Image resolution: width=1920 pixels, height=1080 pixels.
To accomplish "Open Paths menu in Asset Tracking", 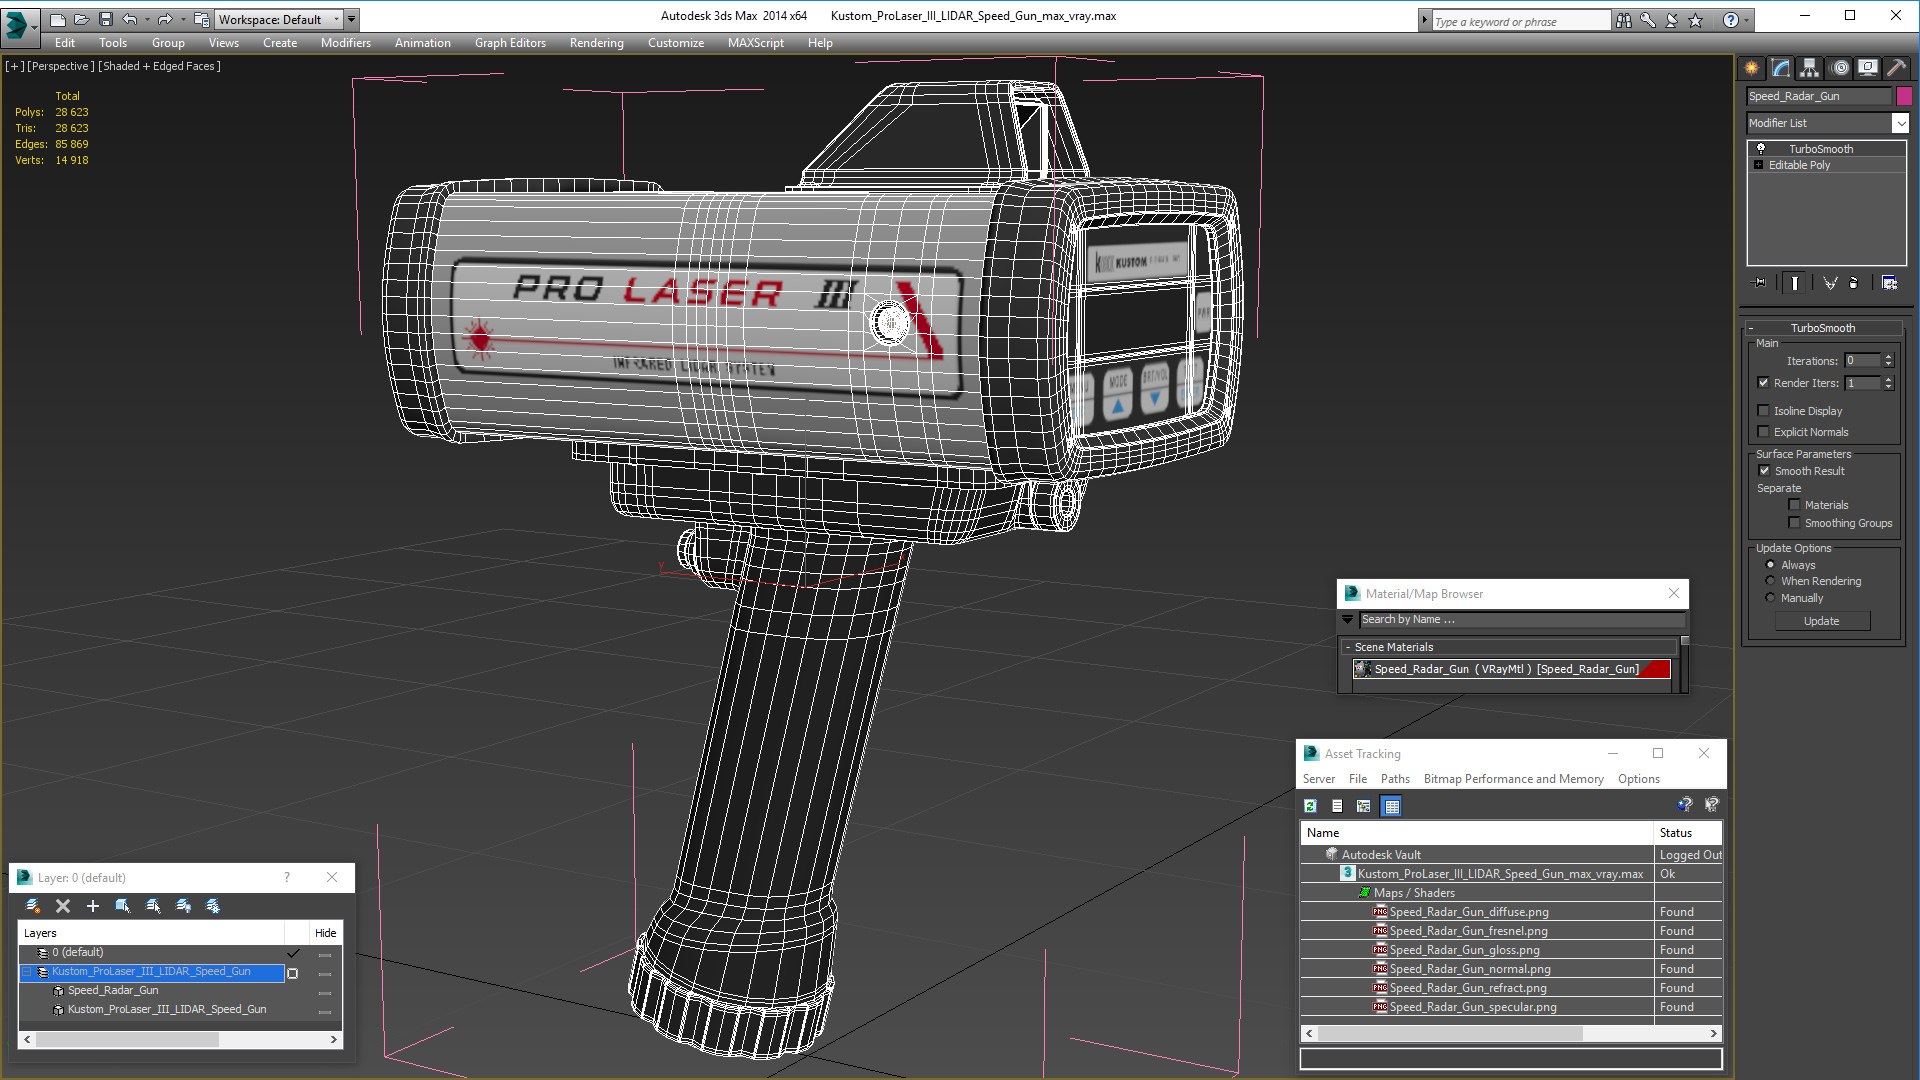I will coord(1395,779).
